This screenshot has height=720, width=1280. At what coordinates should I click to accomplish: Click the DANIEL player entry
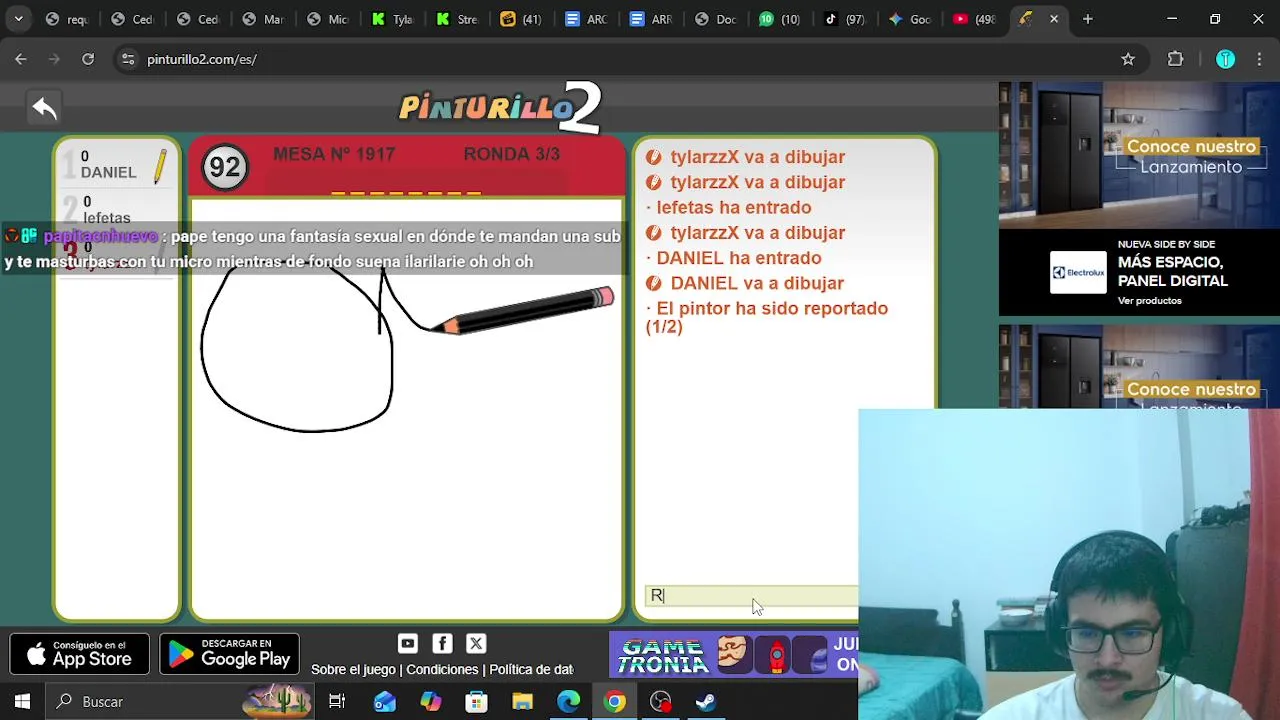point(117,165)
